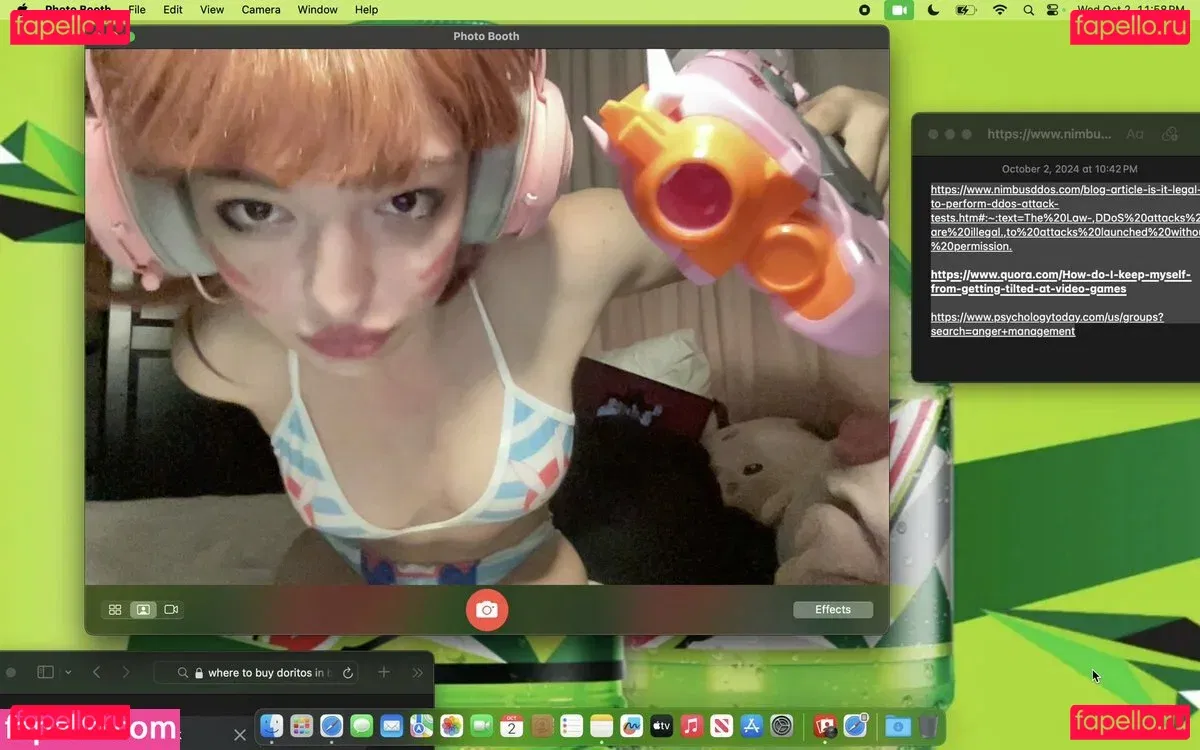Expand Safari's toolbar overflow chevrons
Image resolution: width=1200 pixels, height=750 pixels.
point(418,673)
